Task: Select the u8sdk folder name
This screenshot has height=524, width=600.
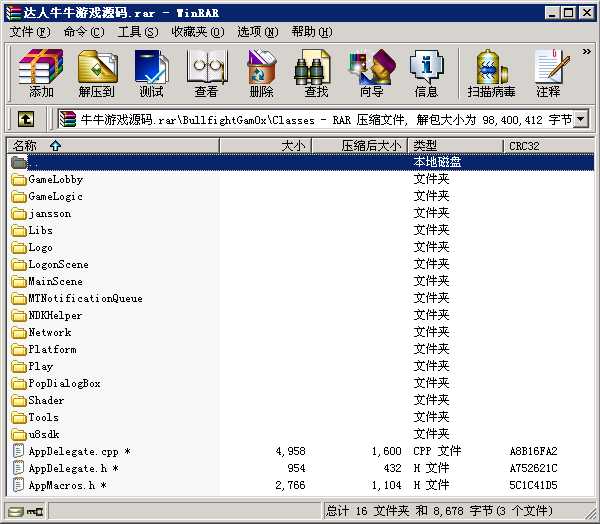Action: (x=44, y=434)
